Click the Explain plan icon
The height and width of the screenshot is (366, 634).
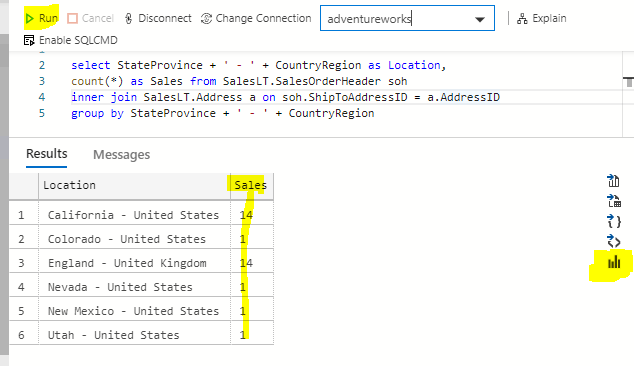tap(522, 19)
